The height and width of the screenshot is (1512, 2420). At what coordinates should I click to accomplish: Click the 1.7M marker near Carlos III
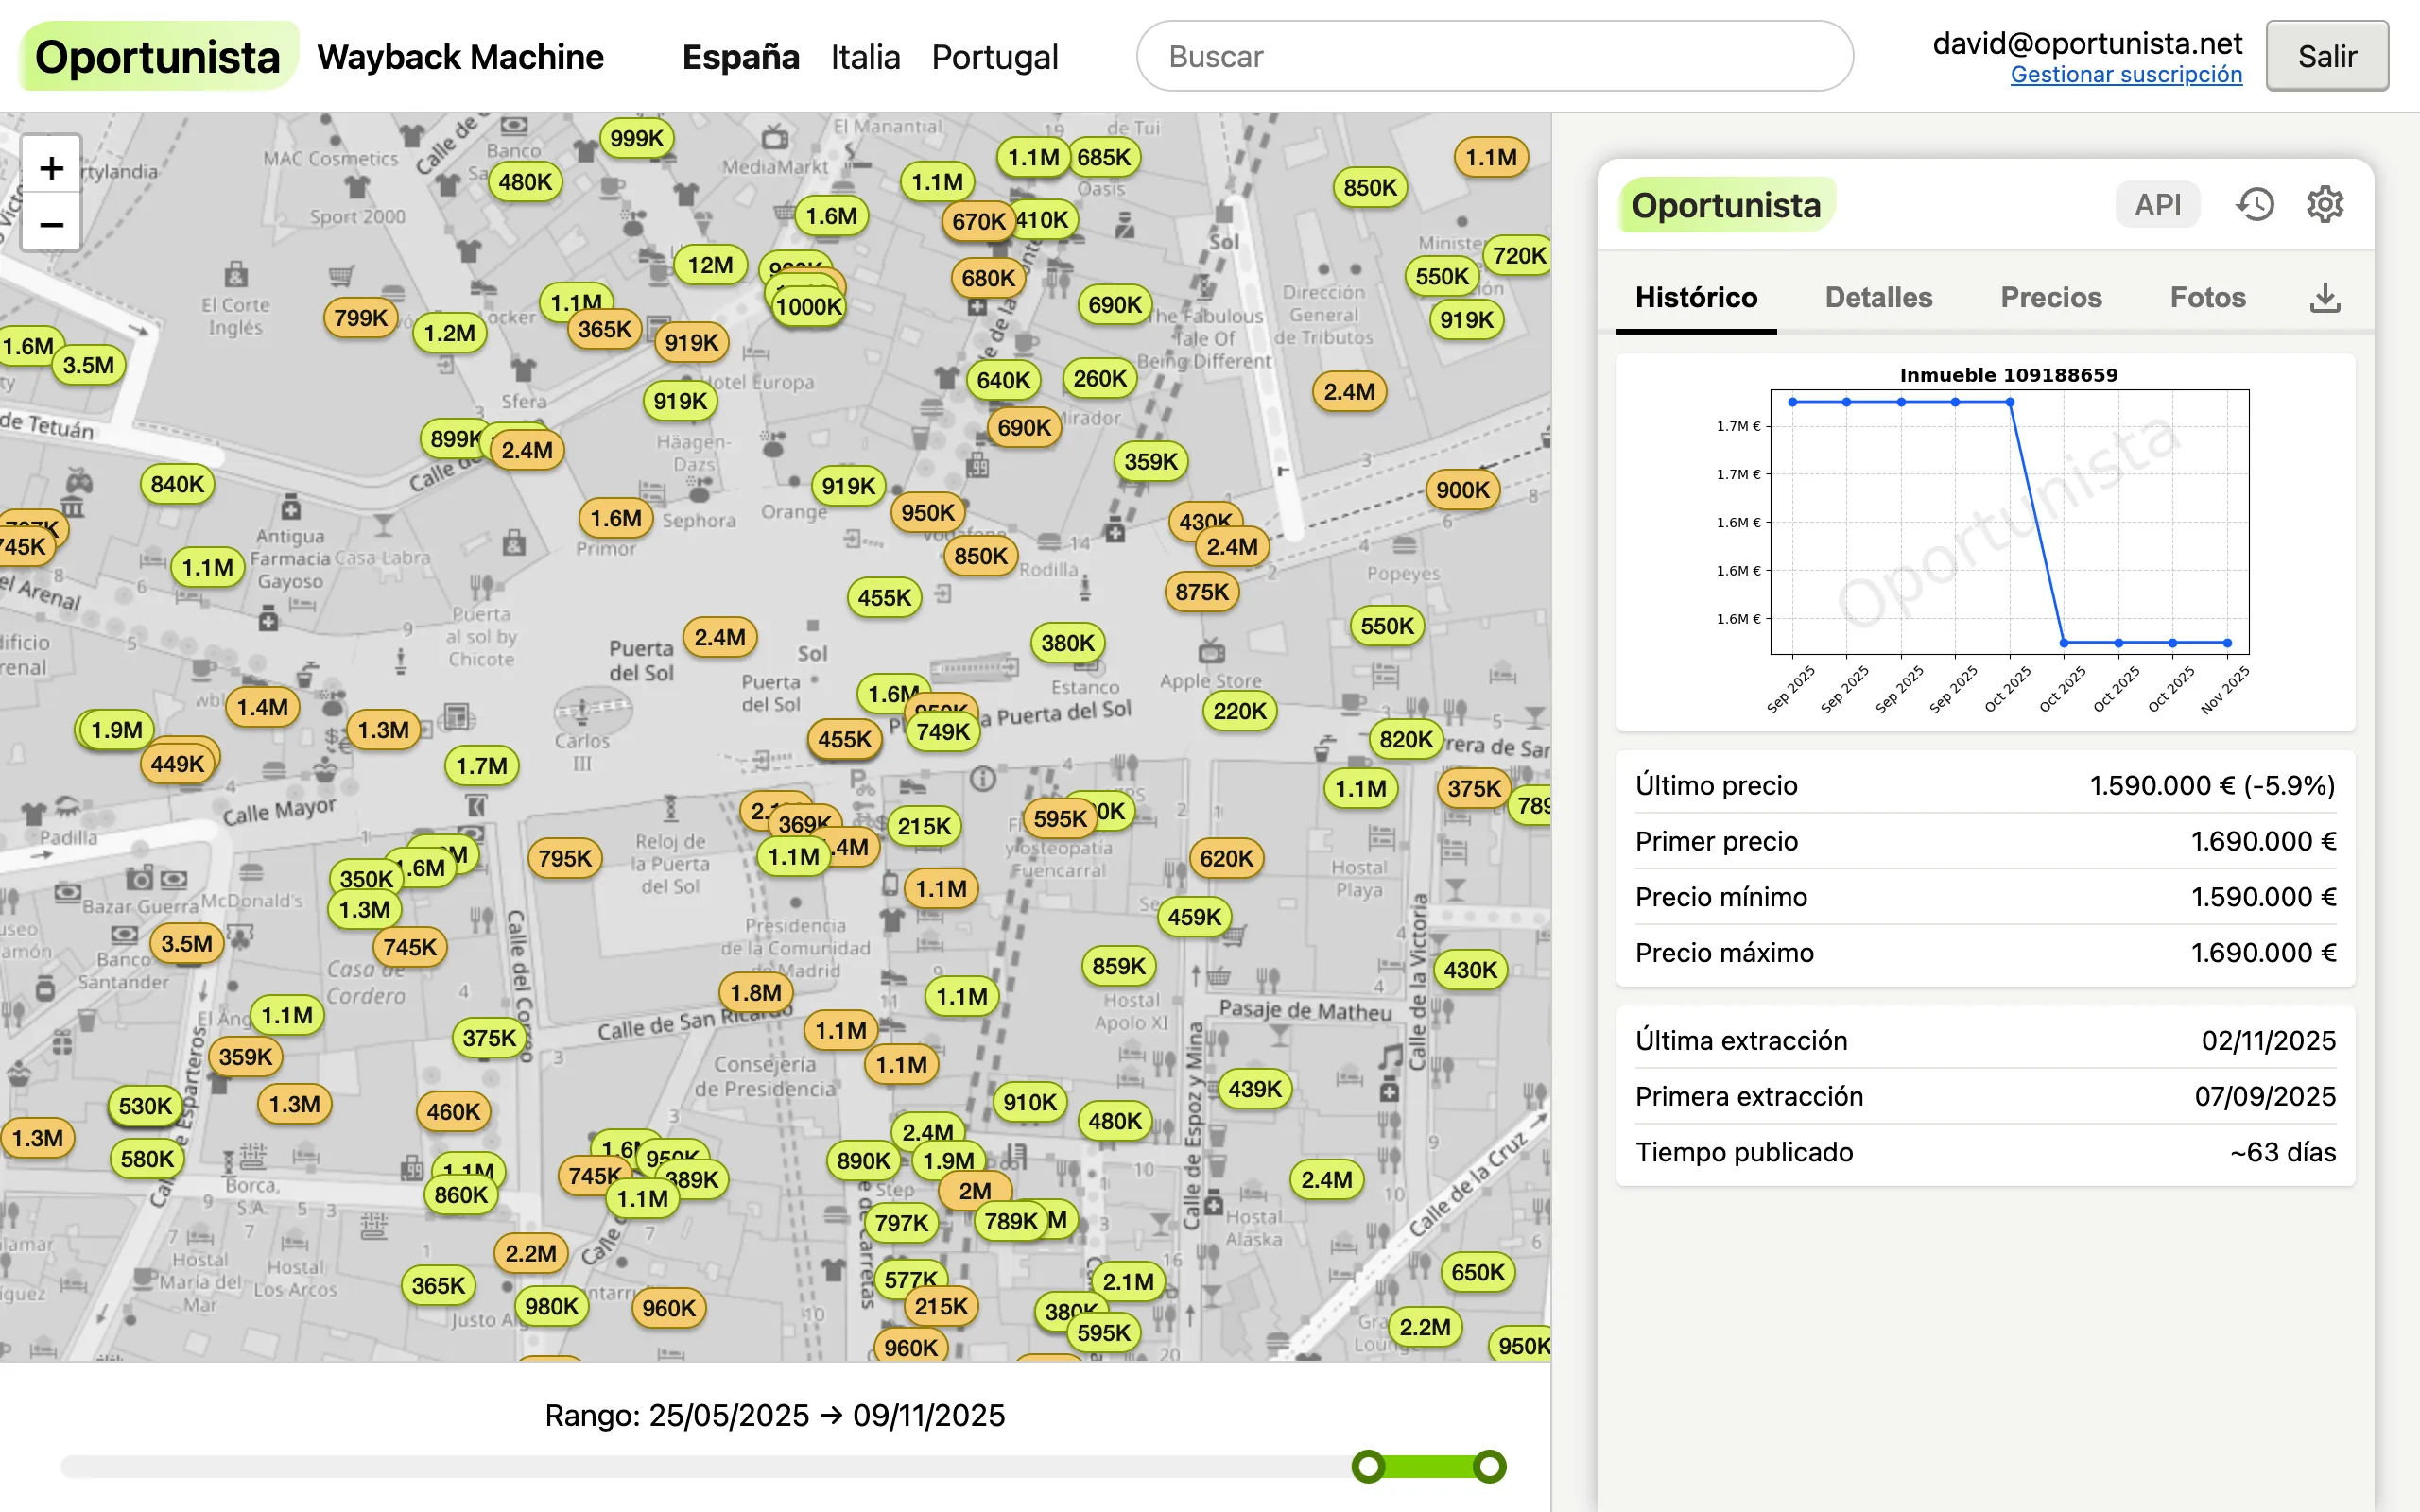click(x=481, y=766)
